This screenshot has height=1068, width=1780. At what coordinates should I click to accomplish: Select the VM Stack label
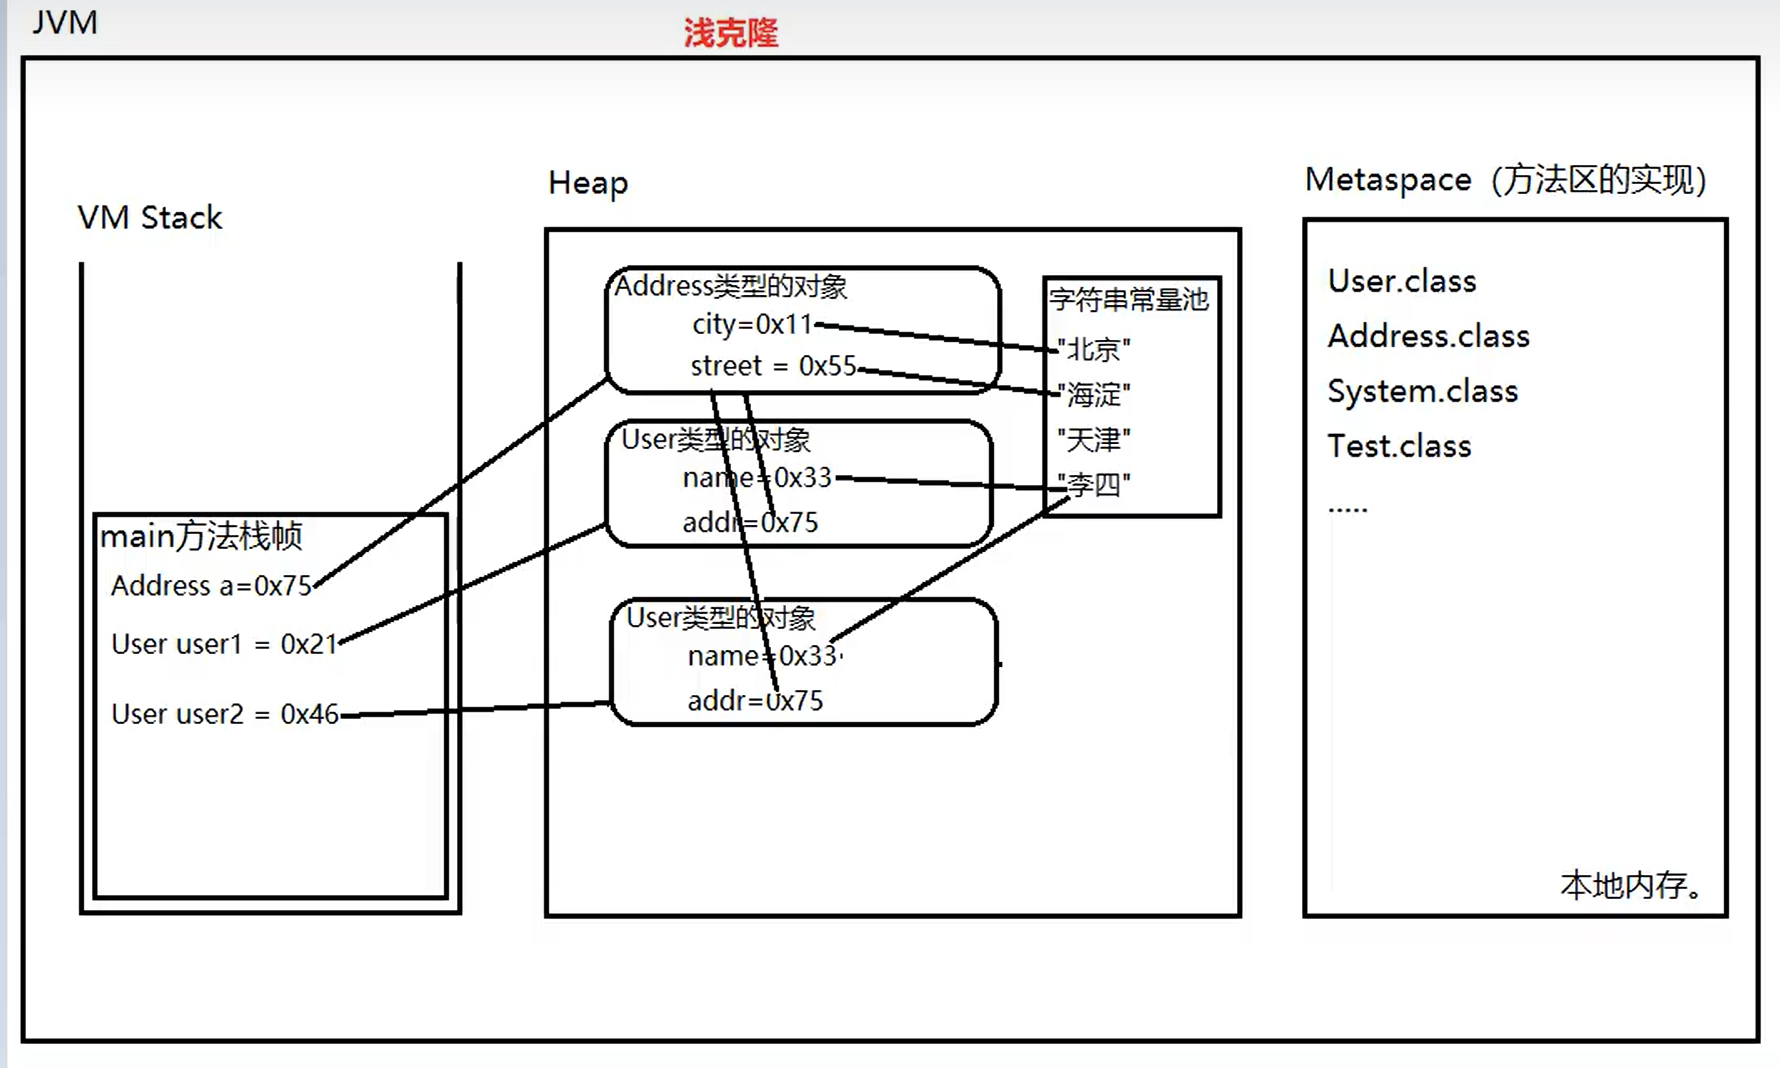click(150, 217)
